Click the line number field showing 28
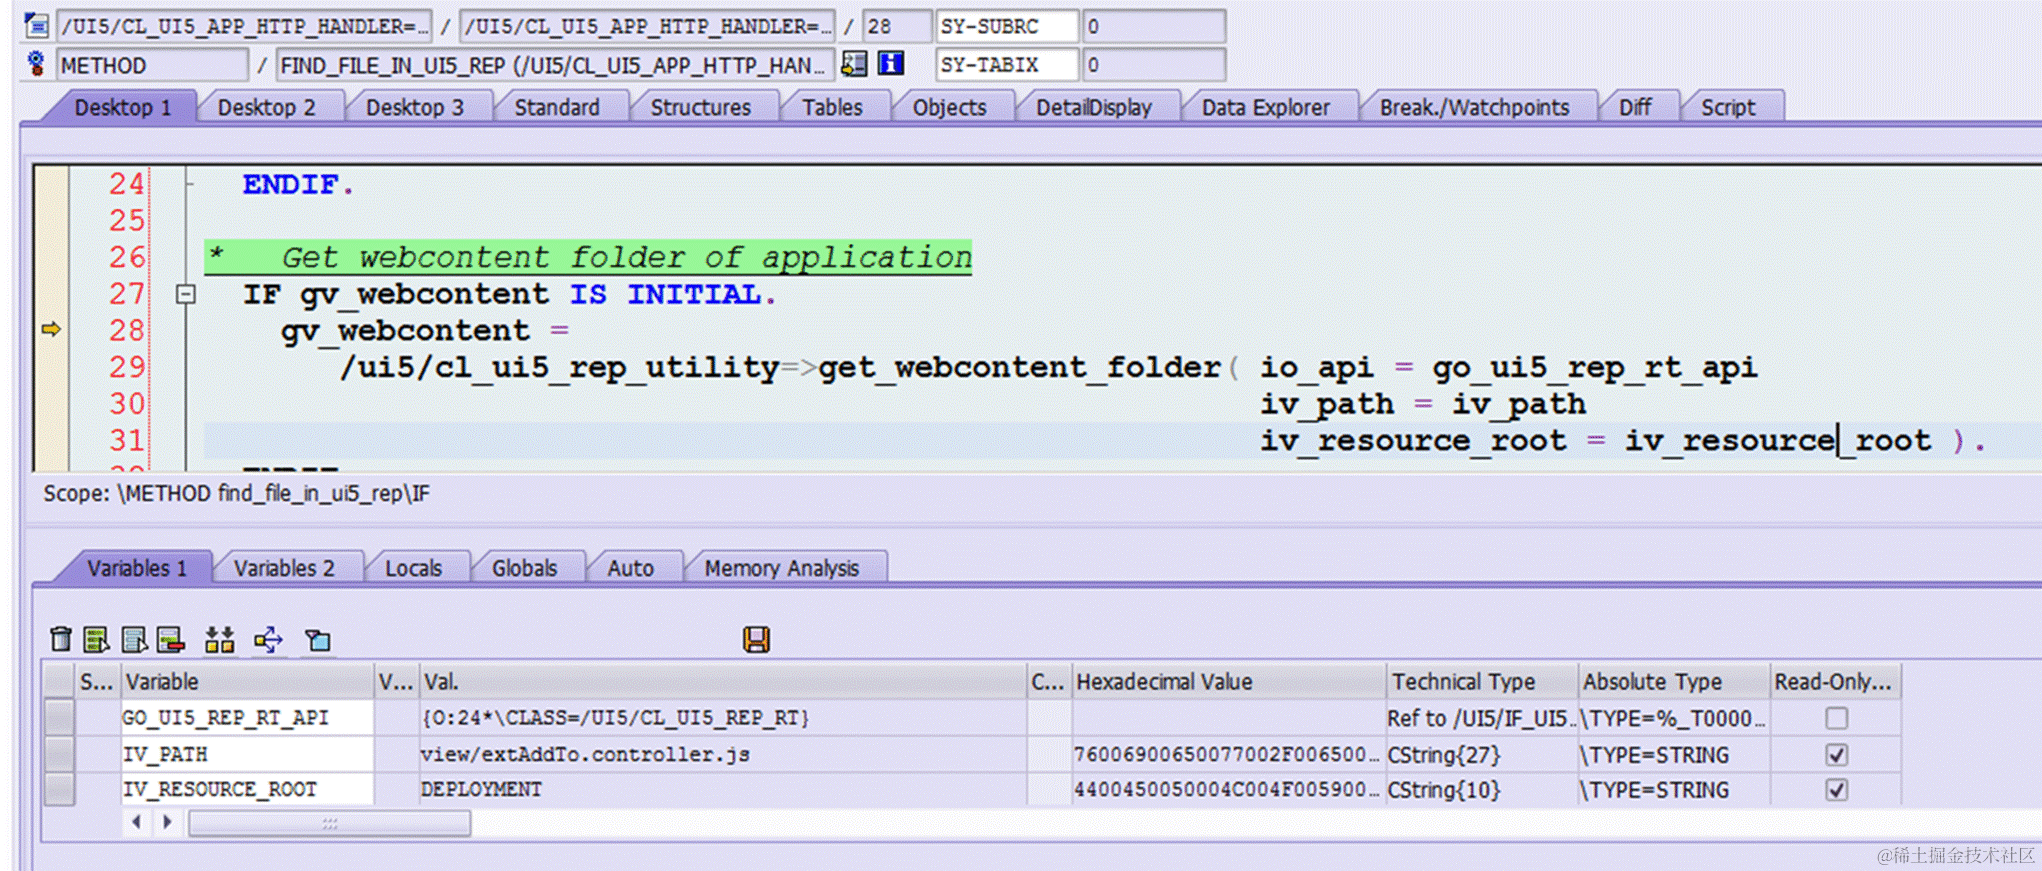The width and height of the screenshot is (2042, 871). 896,26
